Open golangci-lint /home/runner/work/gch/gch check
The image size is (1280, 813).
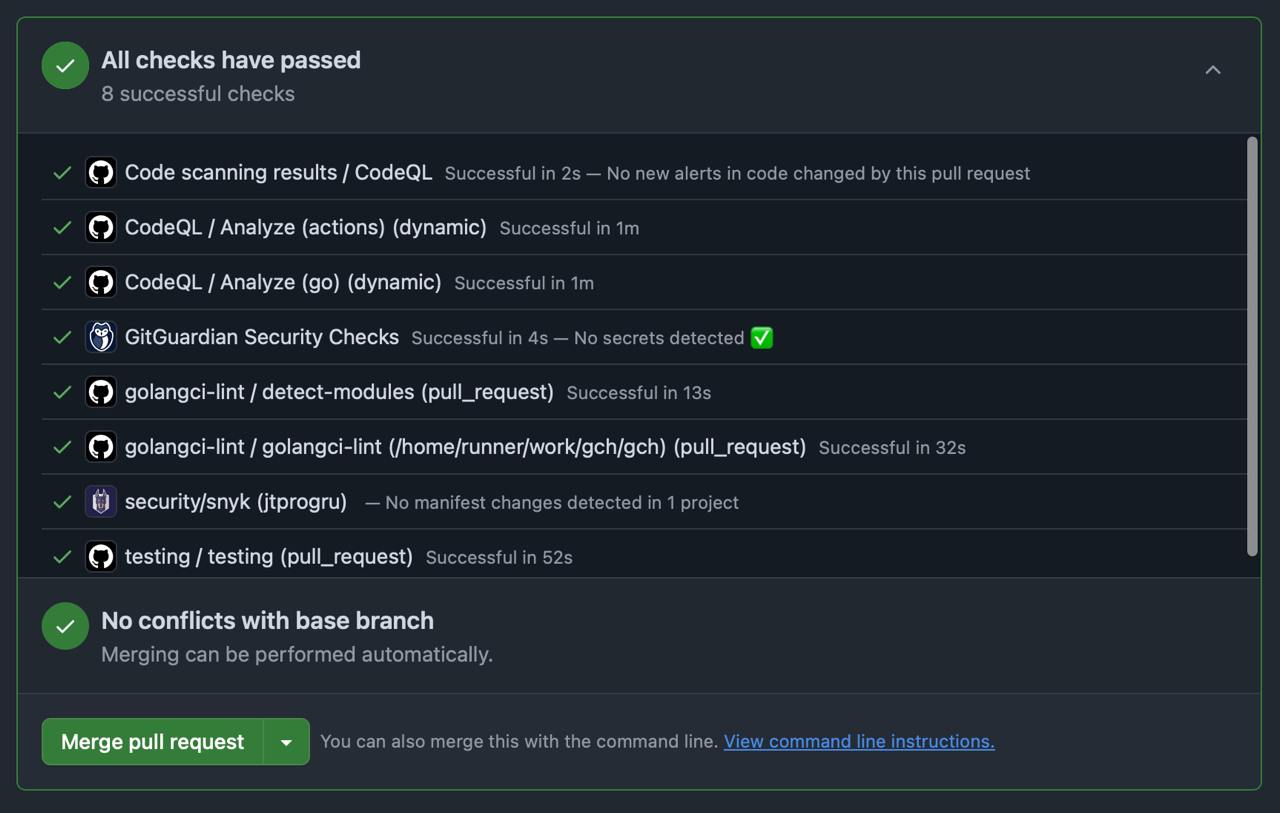(x=465, y=447)
